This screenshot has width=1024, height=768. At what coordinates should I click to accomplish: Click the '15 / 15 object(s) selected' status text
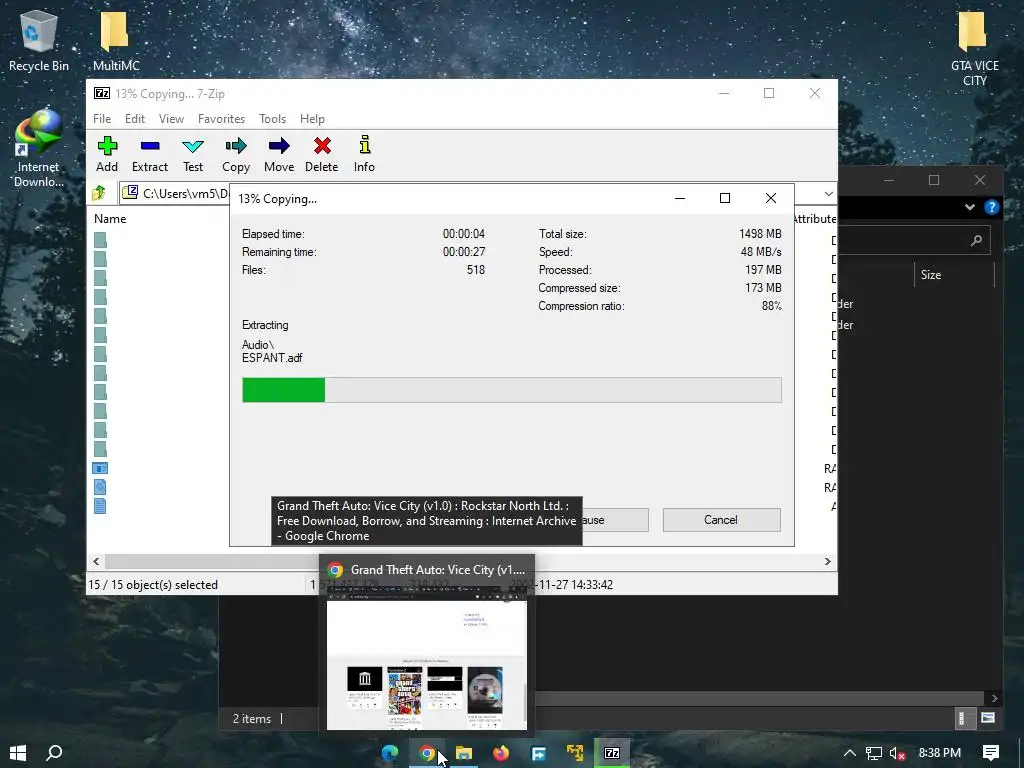click(x=153, y=584)
